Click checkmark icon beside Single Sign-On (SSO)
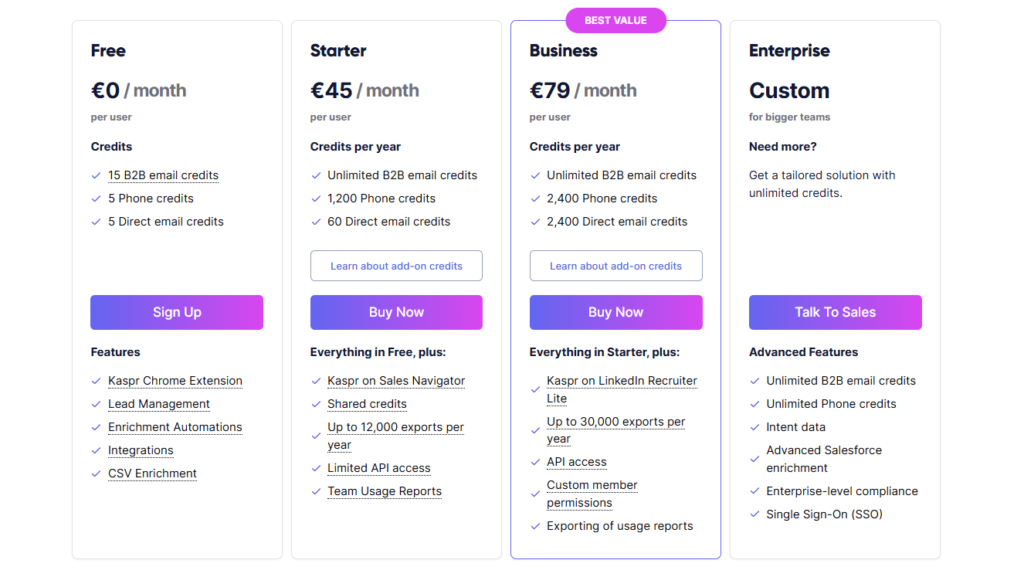This screenshot has width=1024, height=577. pyautogui.click(x=754, y=514)
